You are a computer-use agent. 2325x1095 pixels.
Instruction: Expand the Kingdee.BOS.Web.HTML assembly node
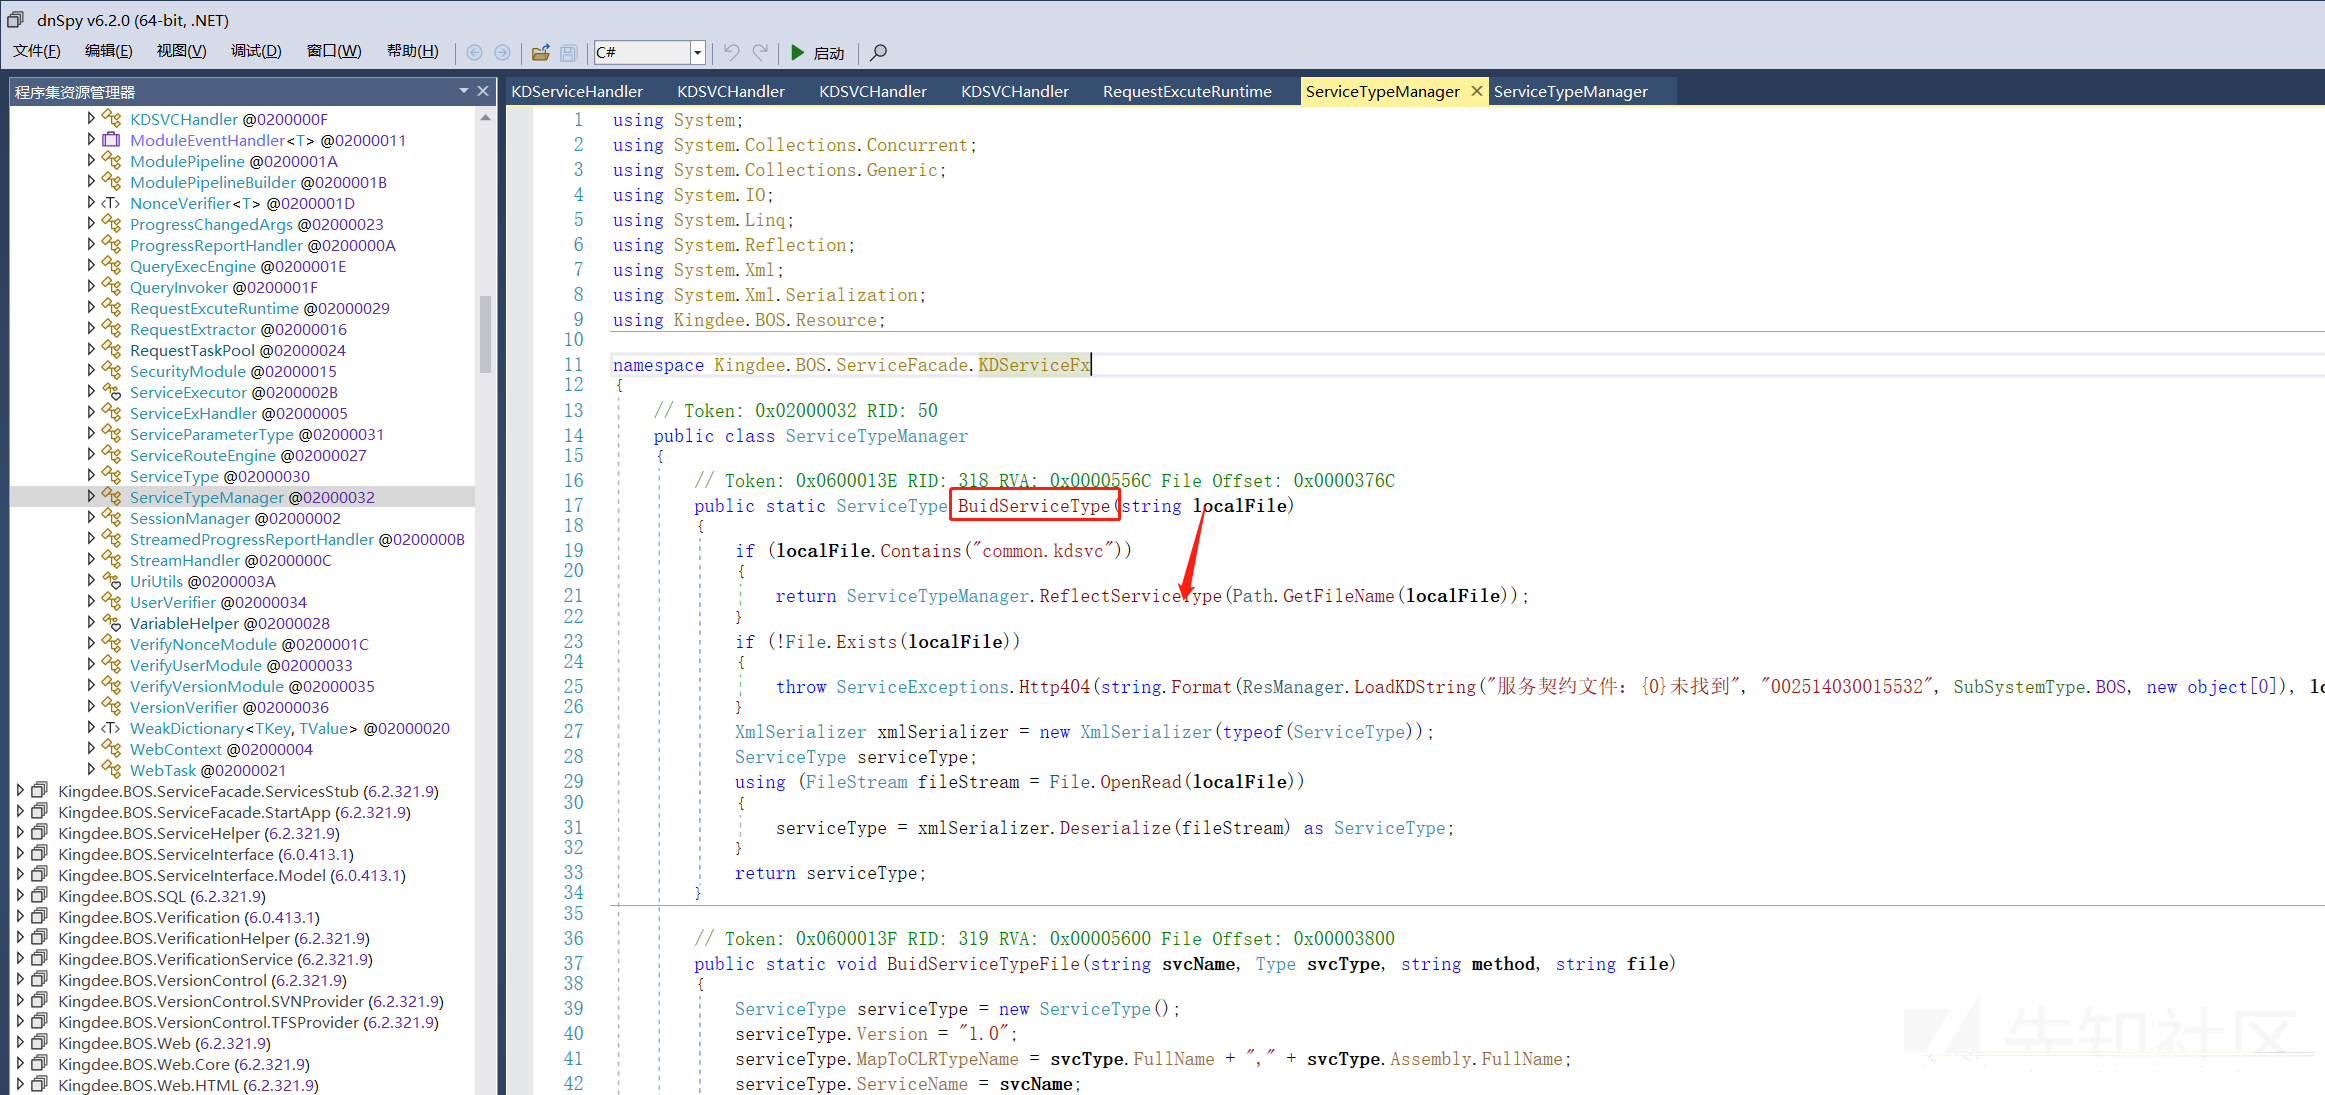click(x=20, y=1084)
